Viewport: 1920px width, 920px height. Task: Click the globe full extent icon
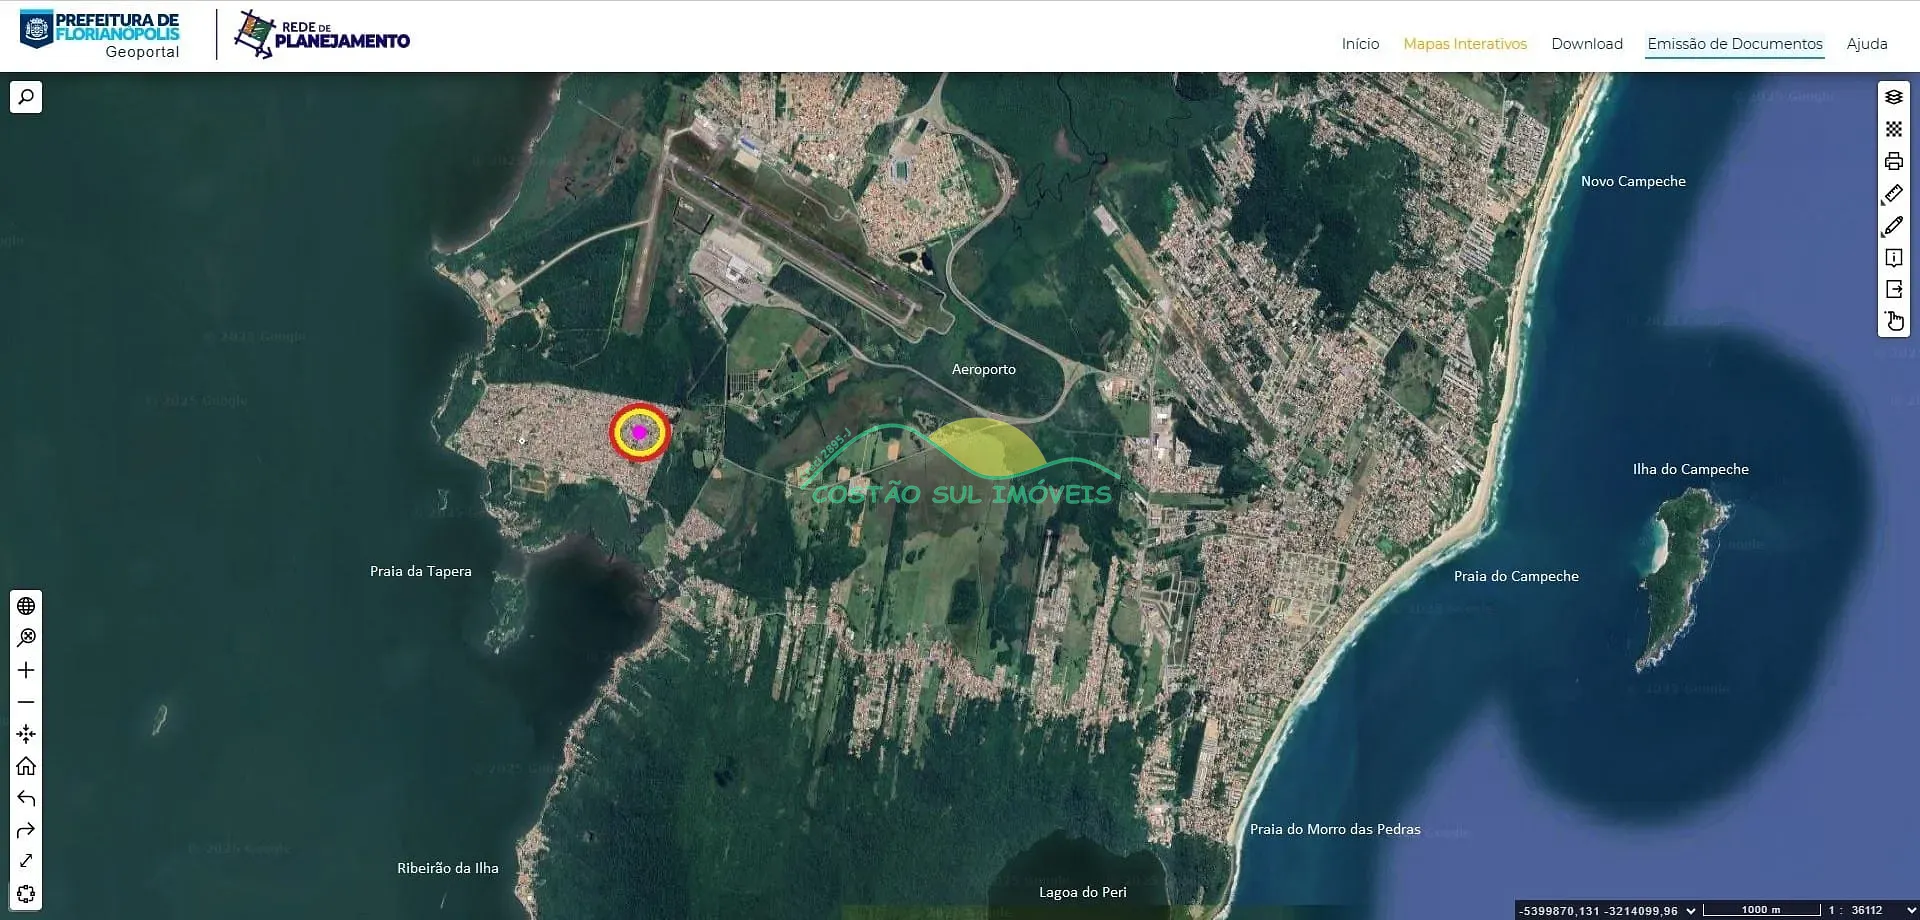coord(26,606)
